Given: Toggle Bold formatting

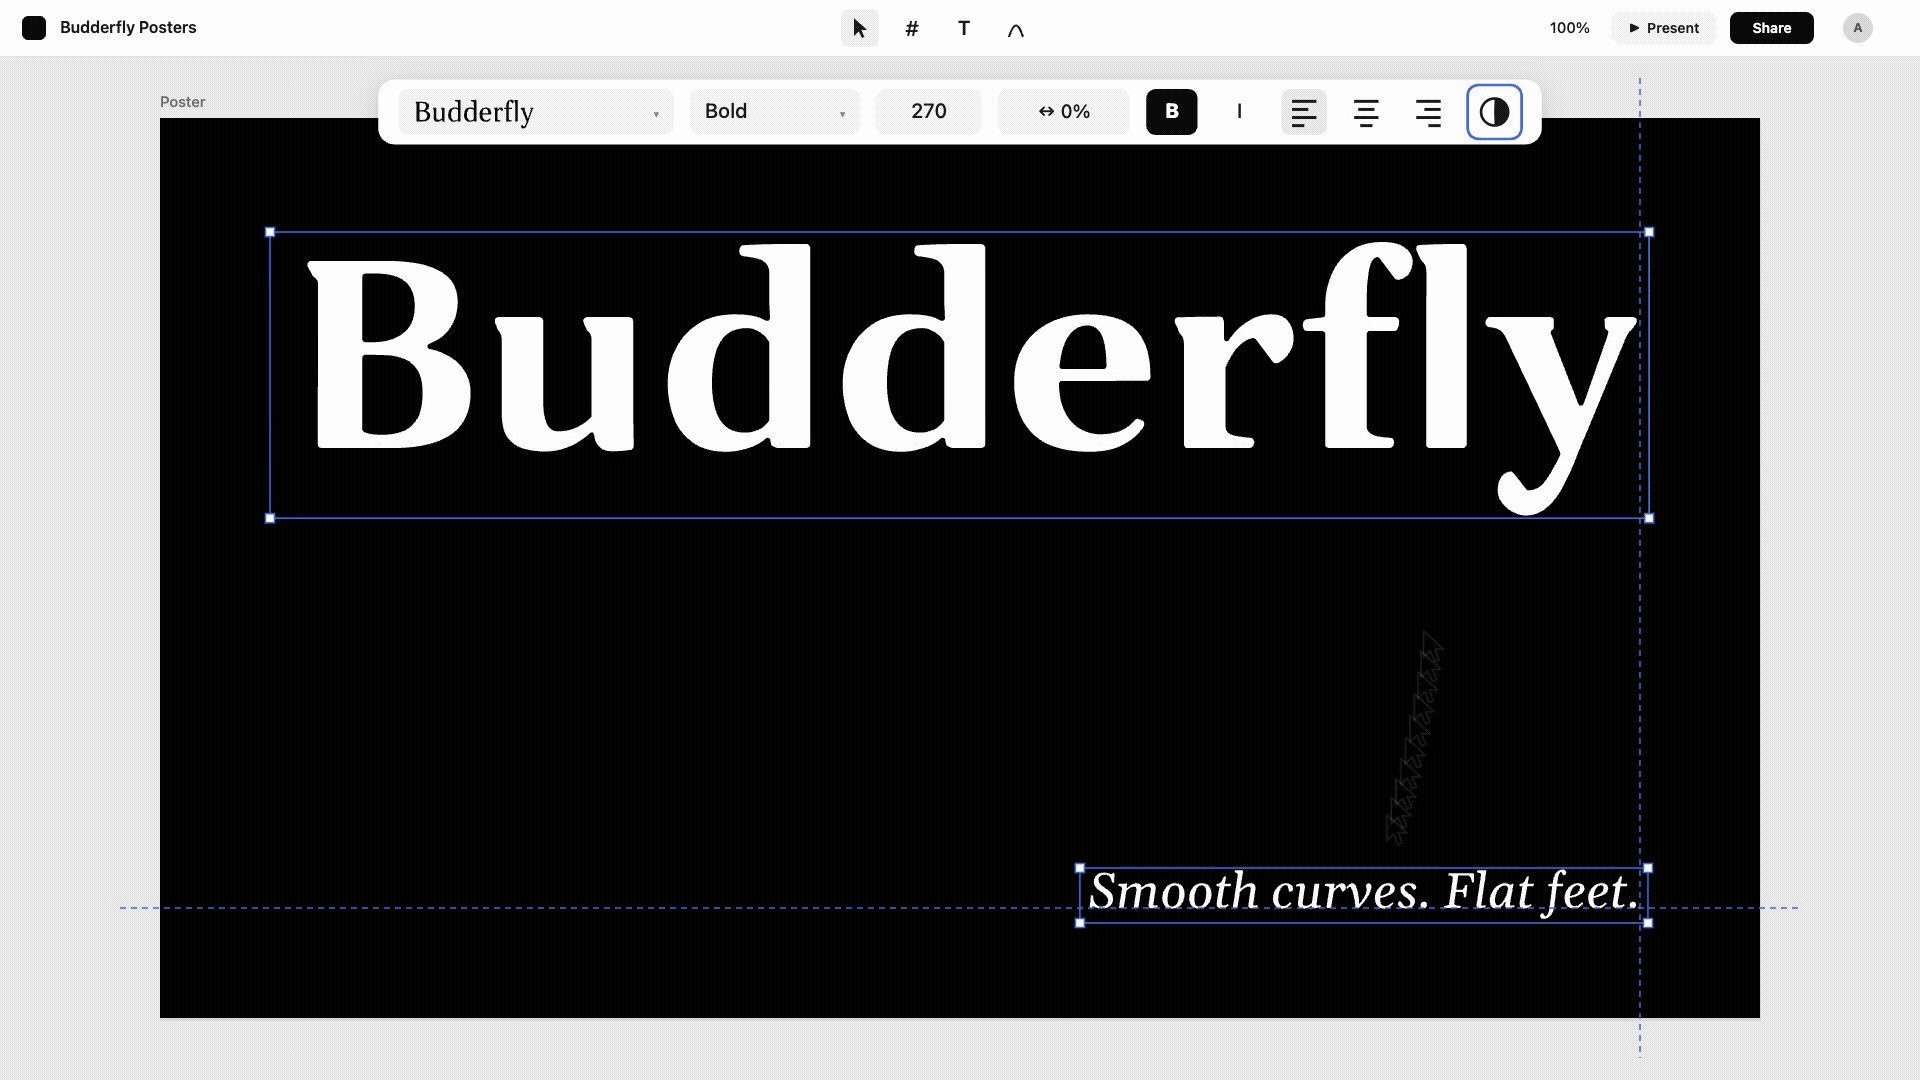Looking at the screenshot, I should click(x=1172, y=112).
